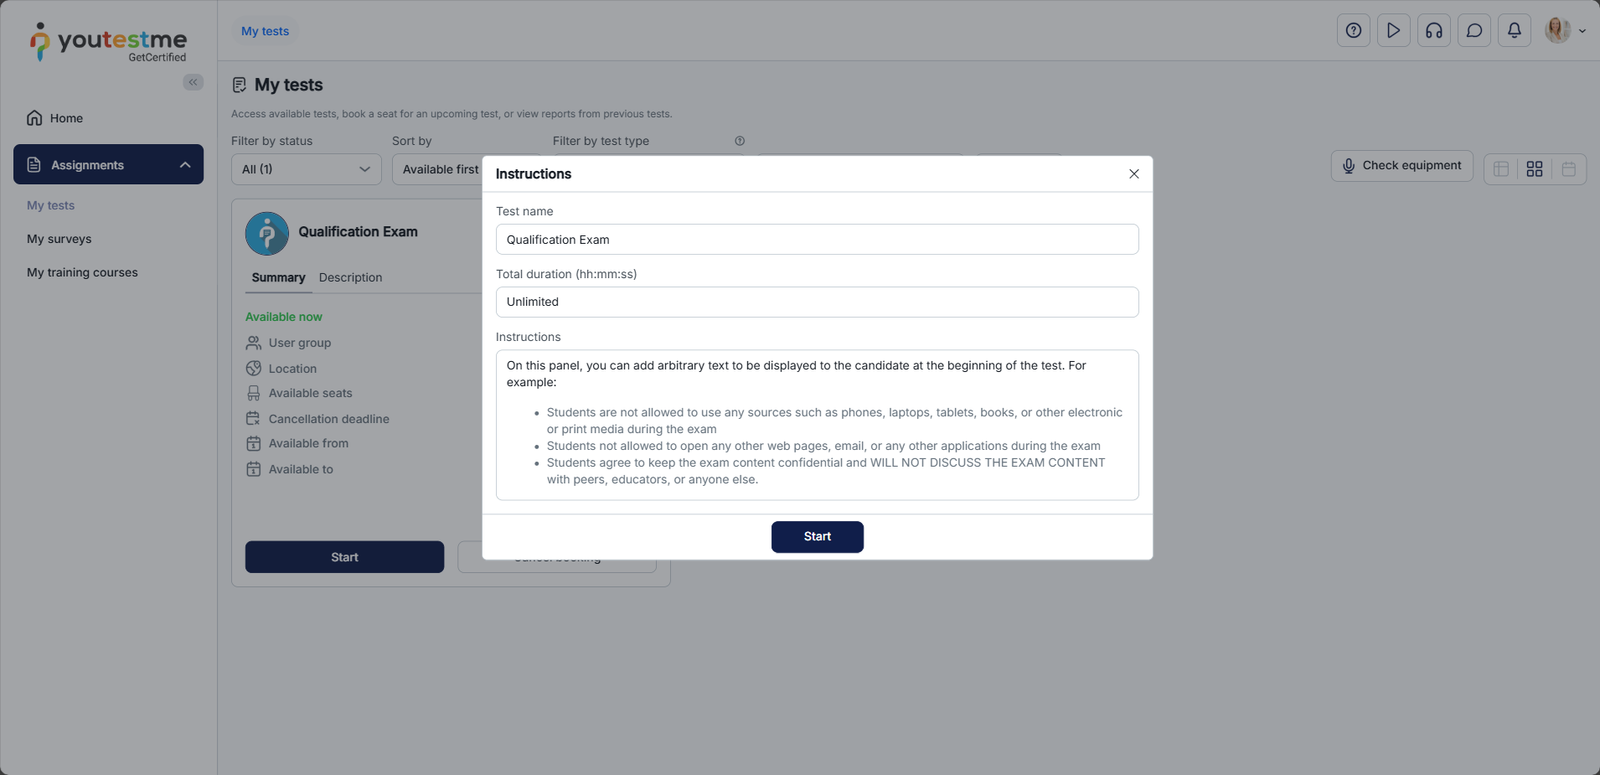Open My tests in the sidebar
This screenshot has width=1600, height=775.
[51, 206]
